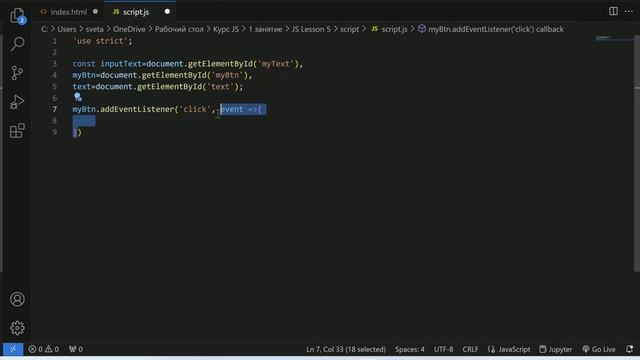Image resolution: width=640 pixels, height=360 pixels.
Task: Open the Extensions view
Action: [17, 131]
